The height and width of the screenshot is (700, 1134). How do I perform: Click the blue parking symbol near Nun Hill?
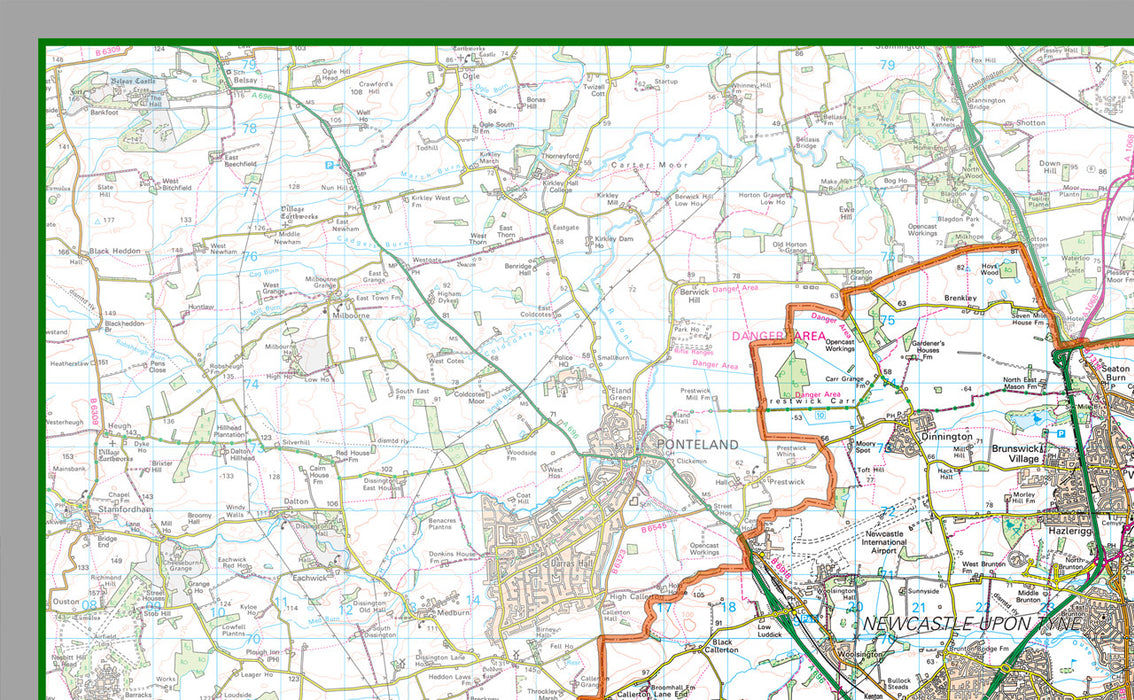(x=329, y=166)
